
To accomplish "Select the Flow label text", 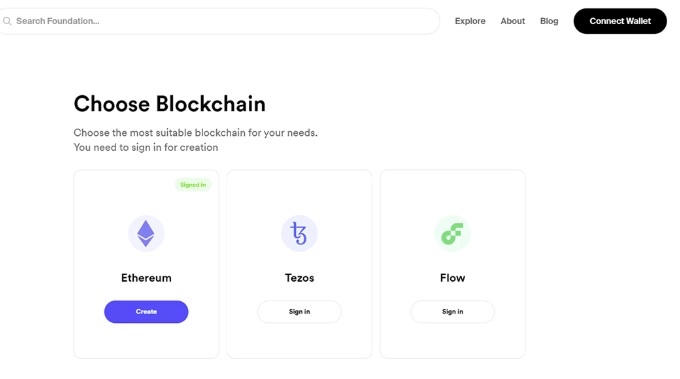I will (x=452, y=278).
